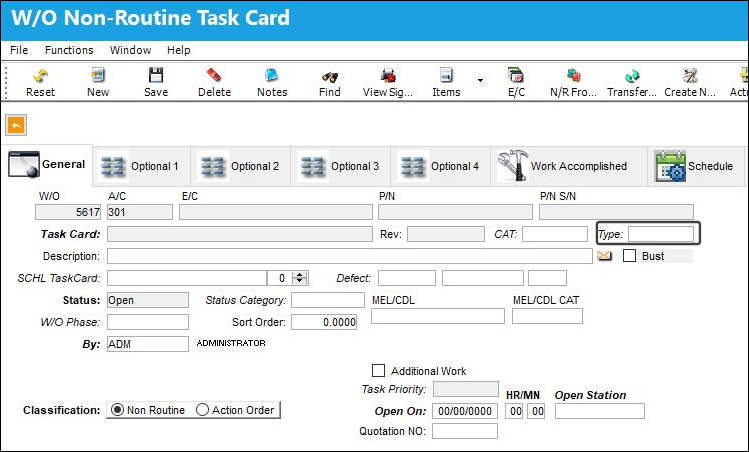Switch to the Optional 4 tab
Image resolution: width=749 pixels, height=452 pixels.
(440, 166)
